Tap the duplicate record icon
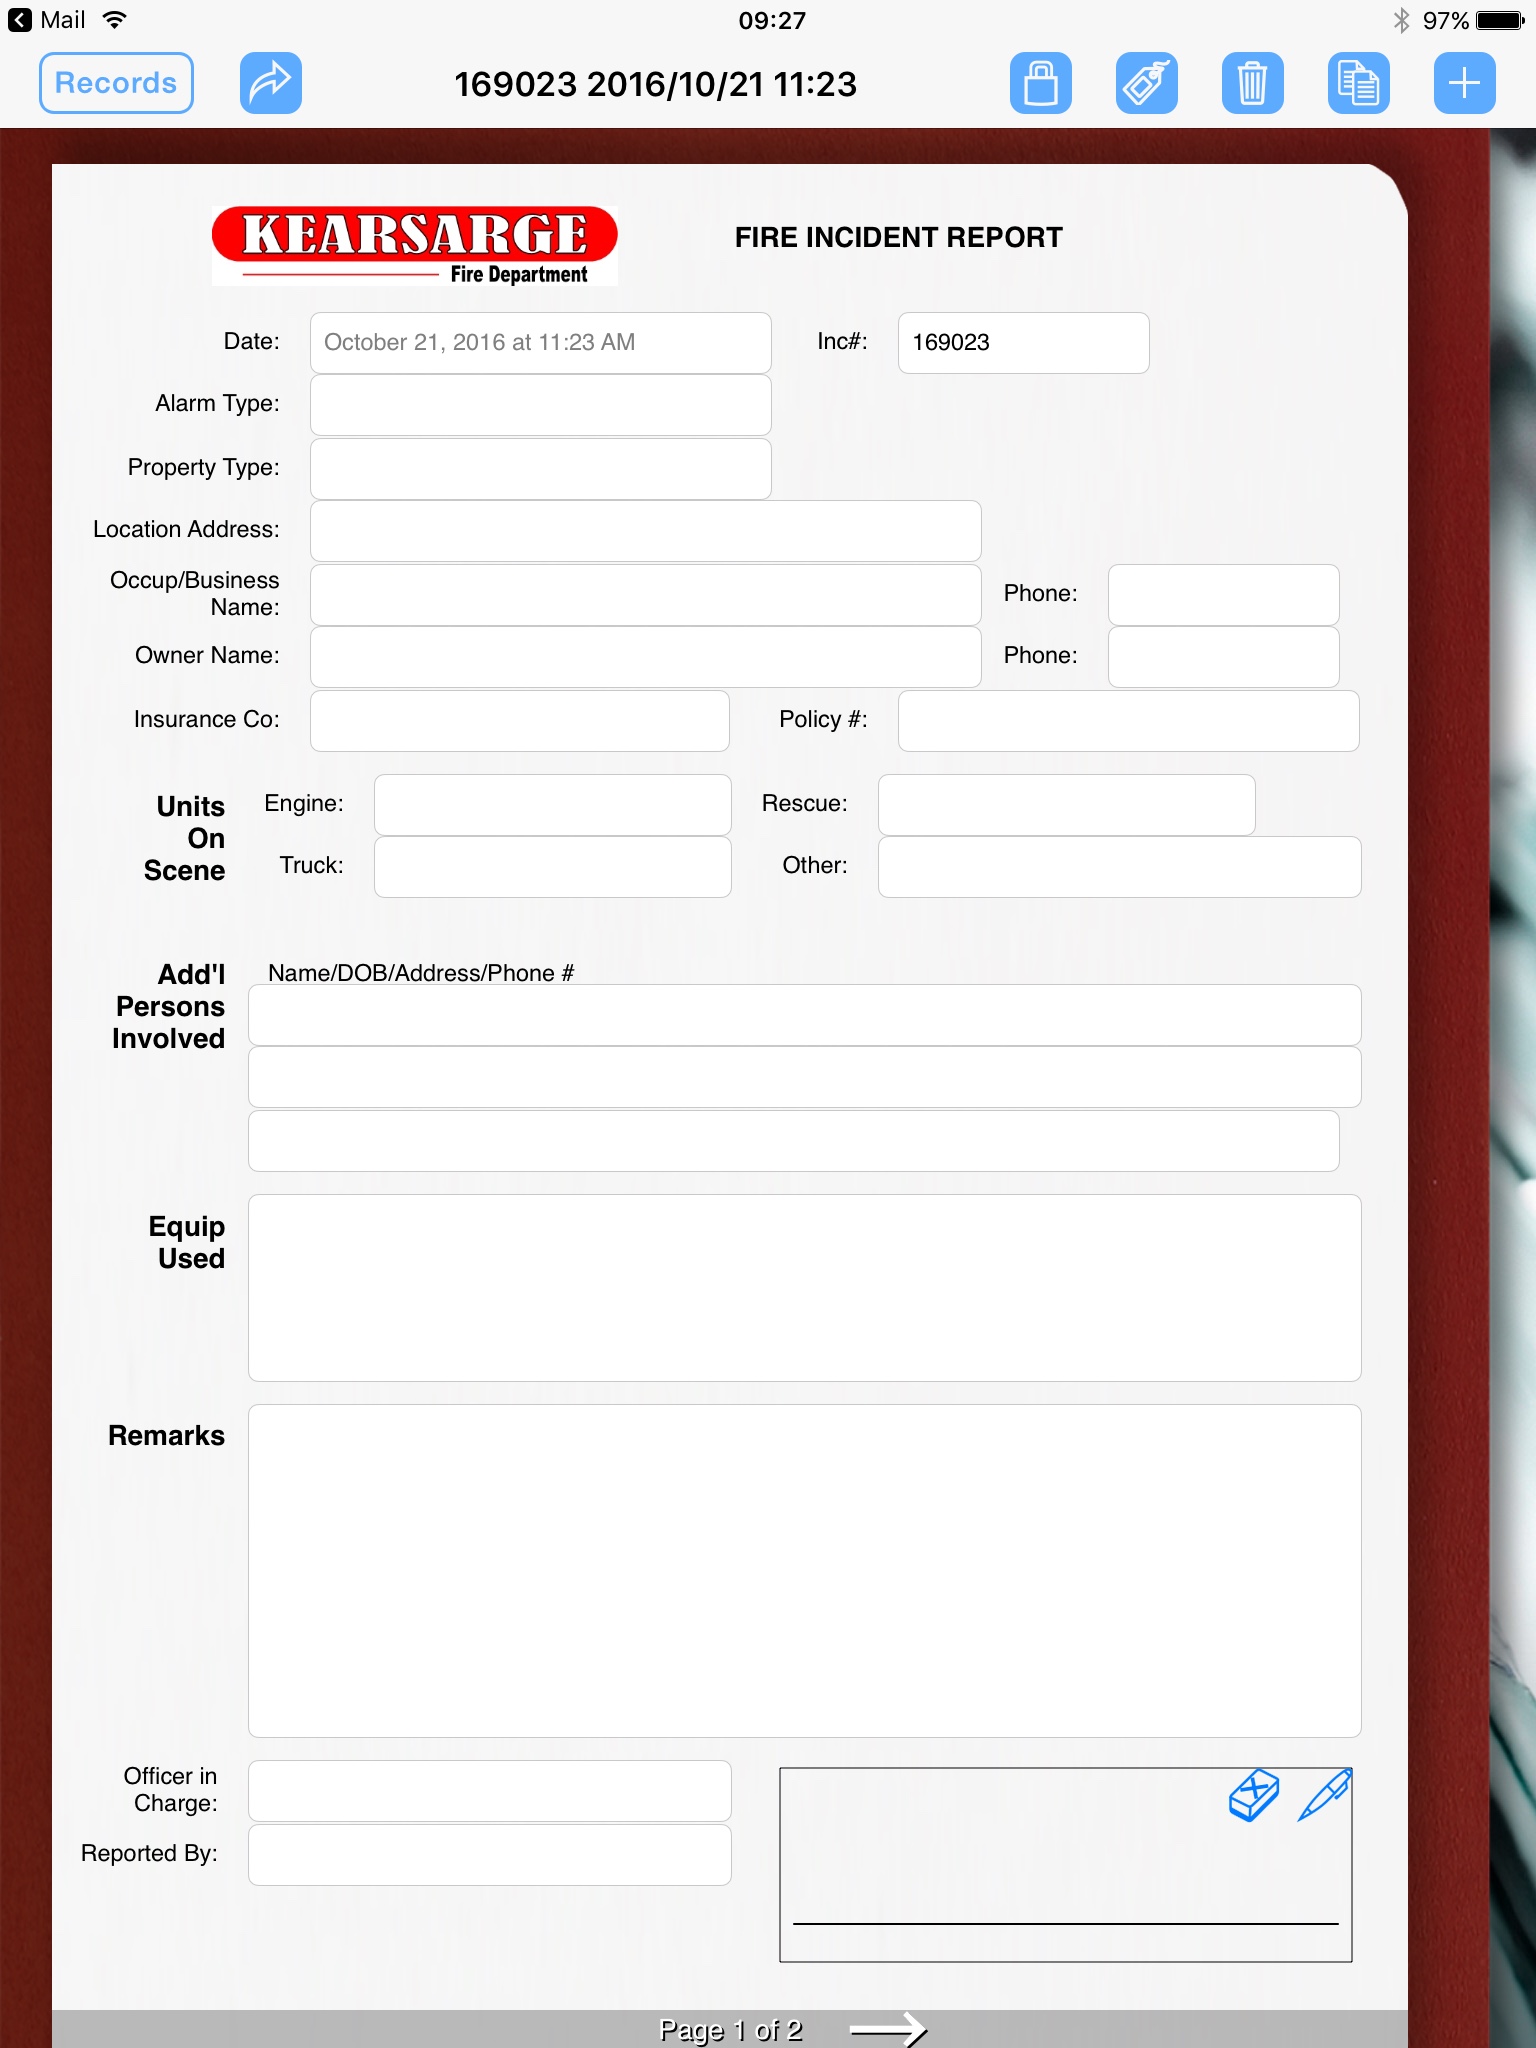The image size is (1536, 2048). click(x=1359, y=83)
